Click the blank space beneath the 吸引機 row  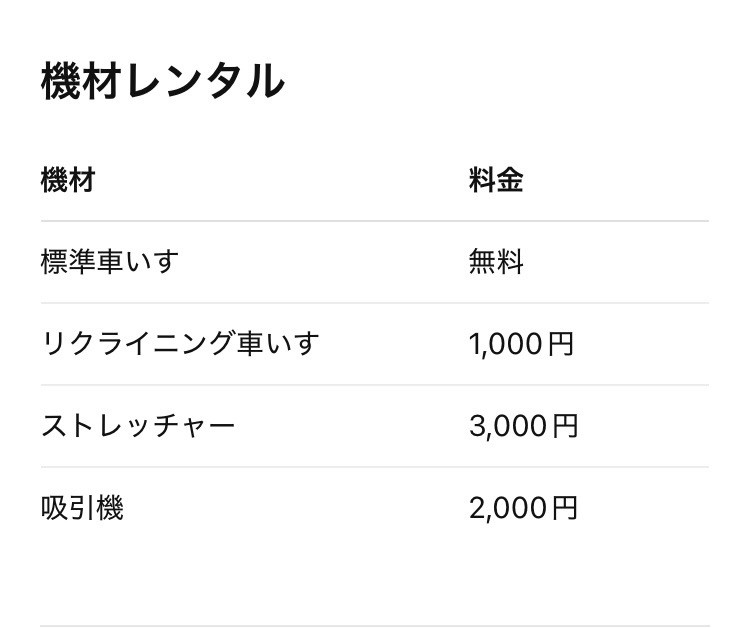pyautogui.click(x=374, y=575)
